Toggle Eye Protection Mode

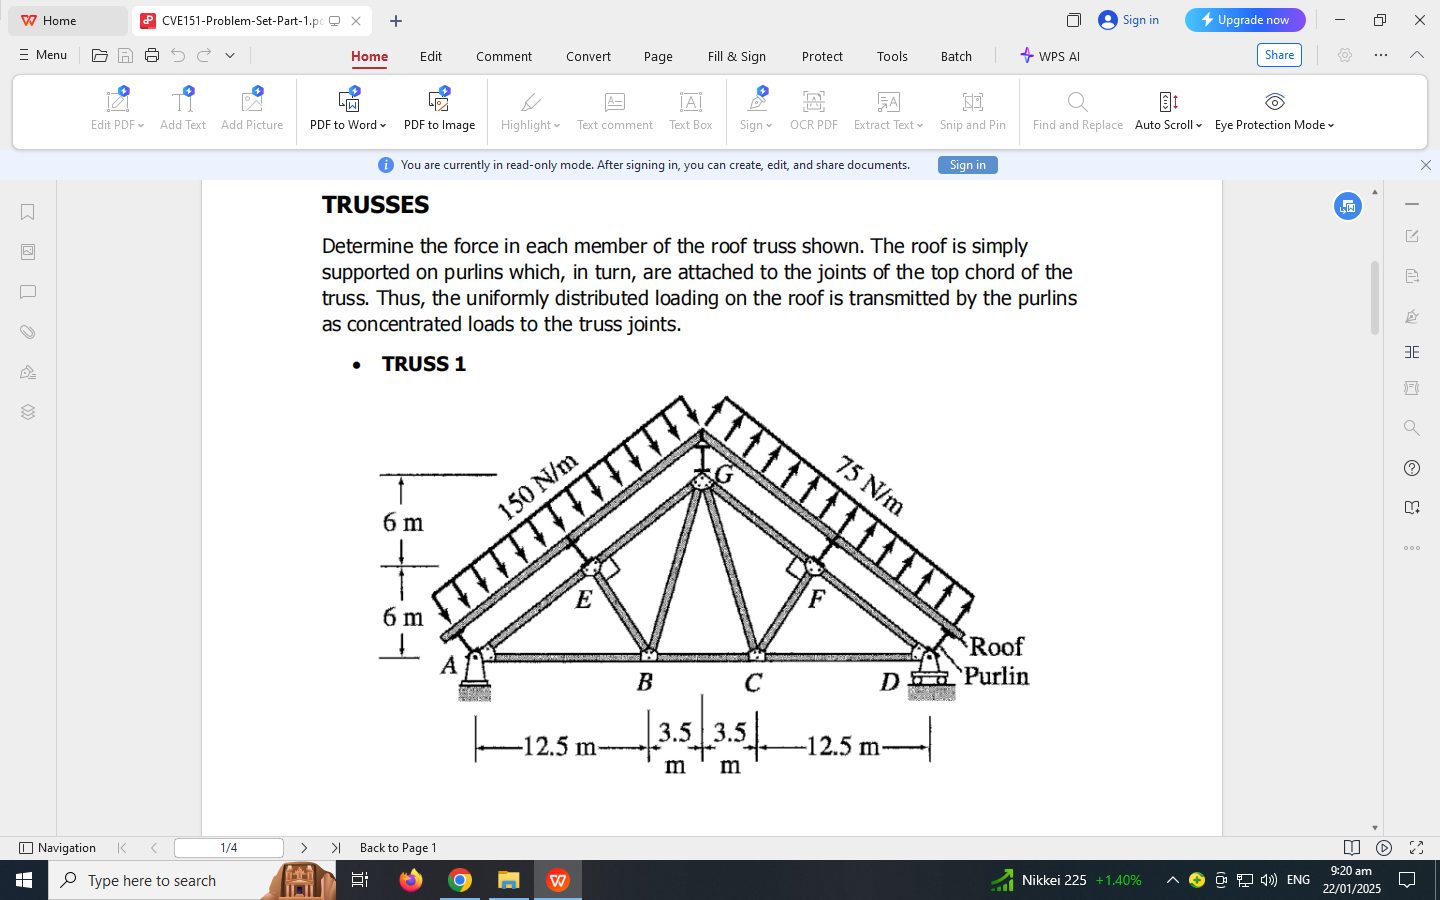coord(1273,110)
